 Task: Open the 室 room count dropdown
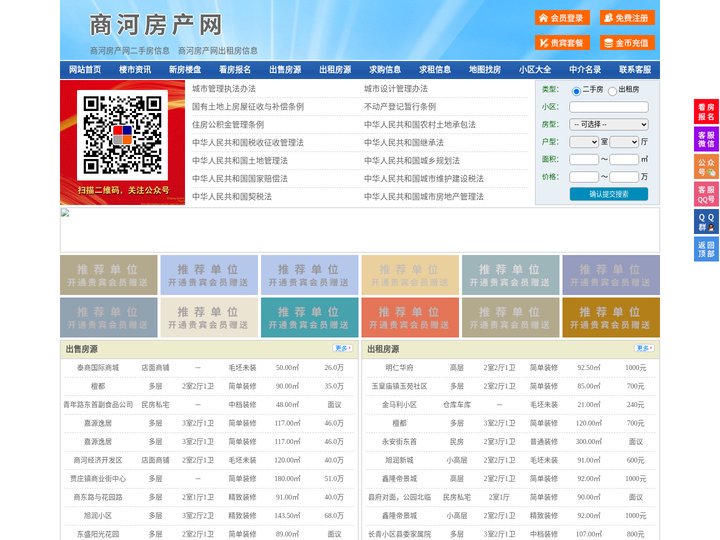point(584,142)
